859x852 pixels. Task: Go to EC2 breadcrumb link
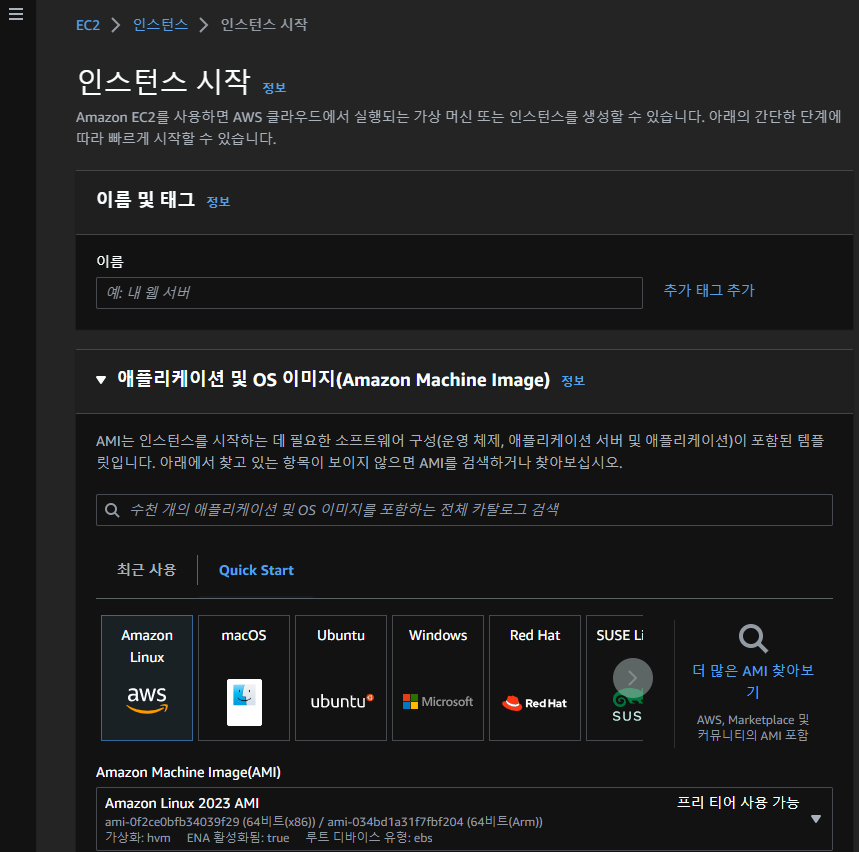pos(88,25)
